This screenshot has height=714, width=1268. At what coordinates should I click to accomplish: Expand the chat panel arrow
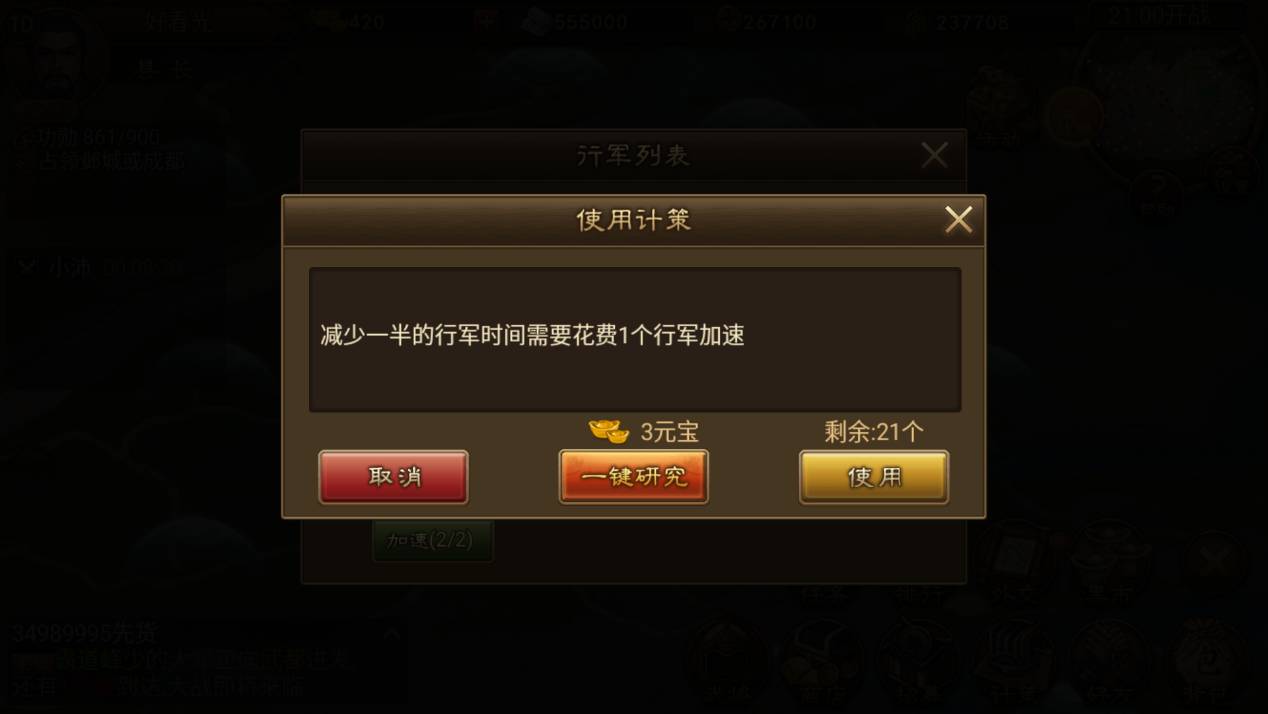[392, 634]
